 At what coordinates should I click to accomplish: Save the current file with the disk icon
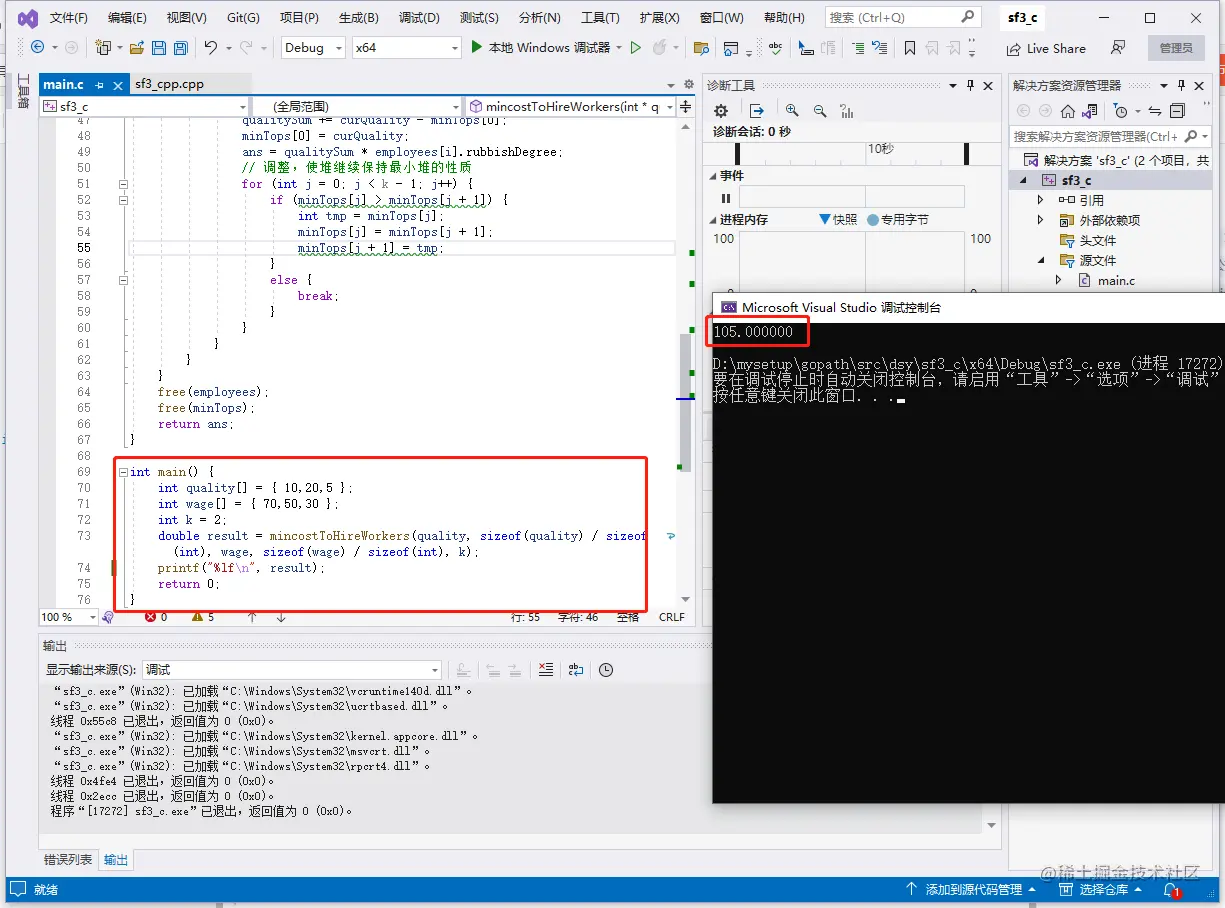tap(160, 47)
